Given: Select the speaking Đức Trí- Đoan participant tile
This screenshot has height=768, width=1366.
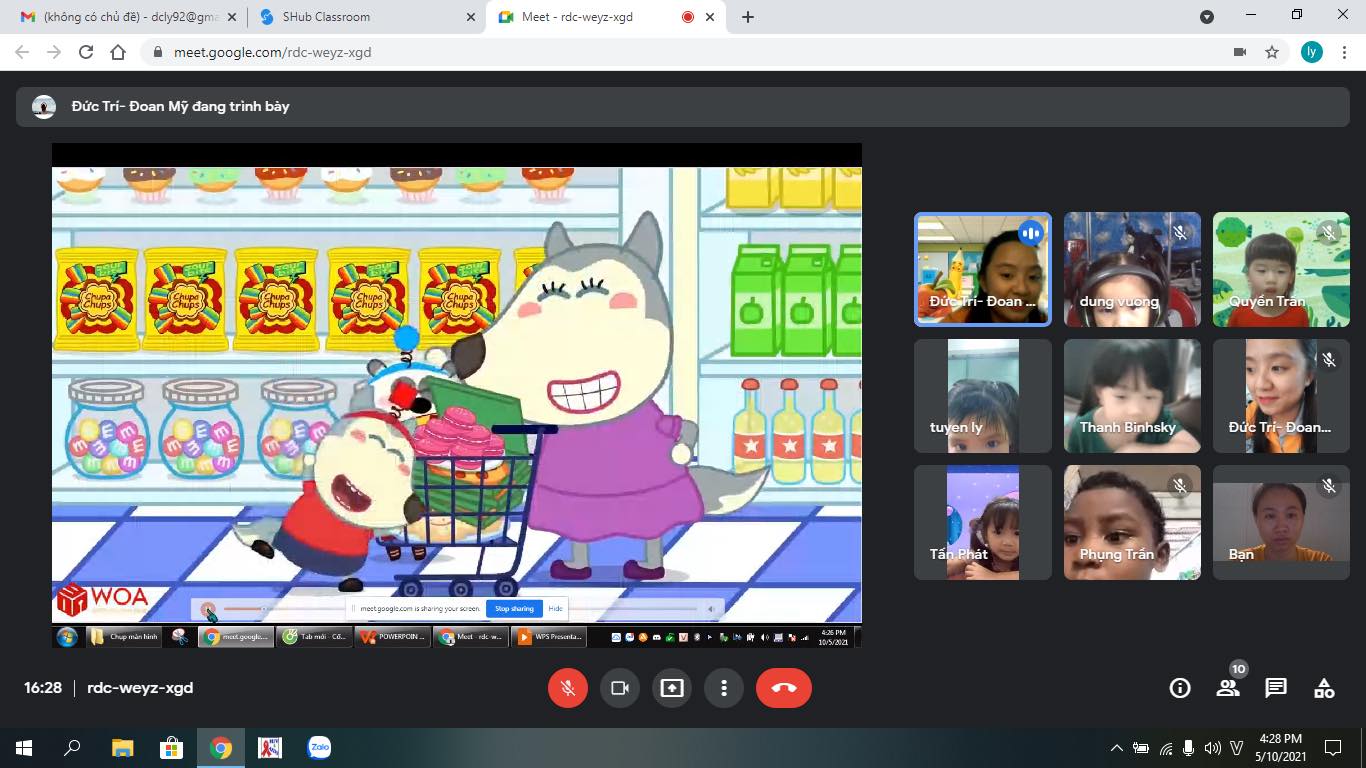Looking at the screenshot, I should coord(983,270).
